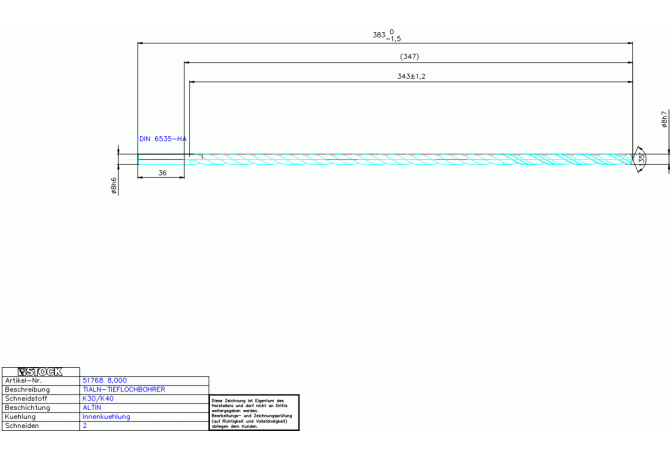Viewport: 670px width, 460px height.
Task: Click the Schneidstoff row label
Action: tap(26, 398)
